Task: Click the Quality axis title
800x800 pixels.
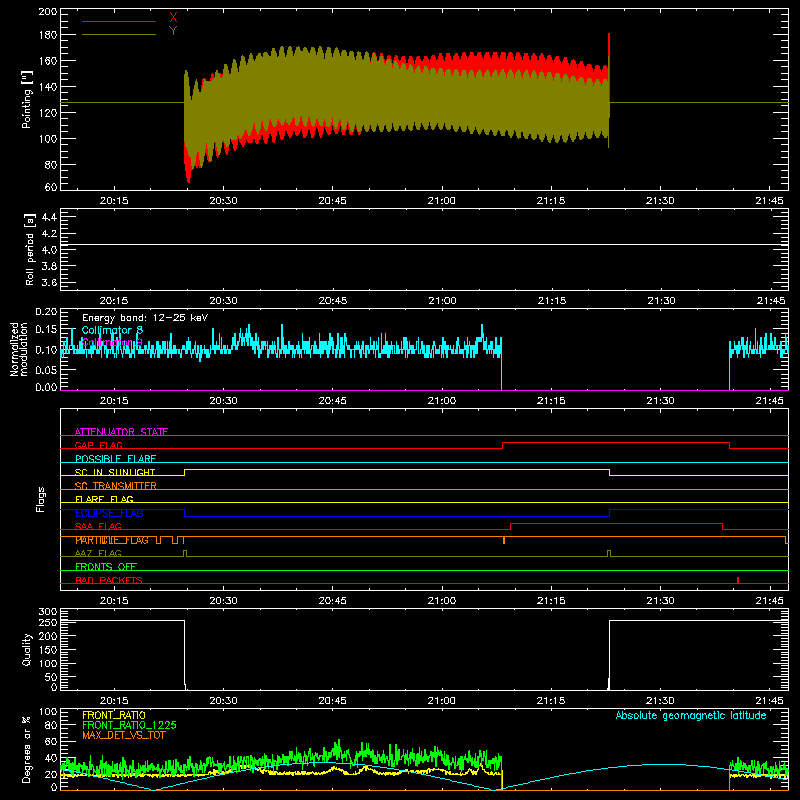Action: (x=27, y=649)
